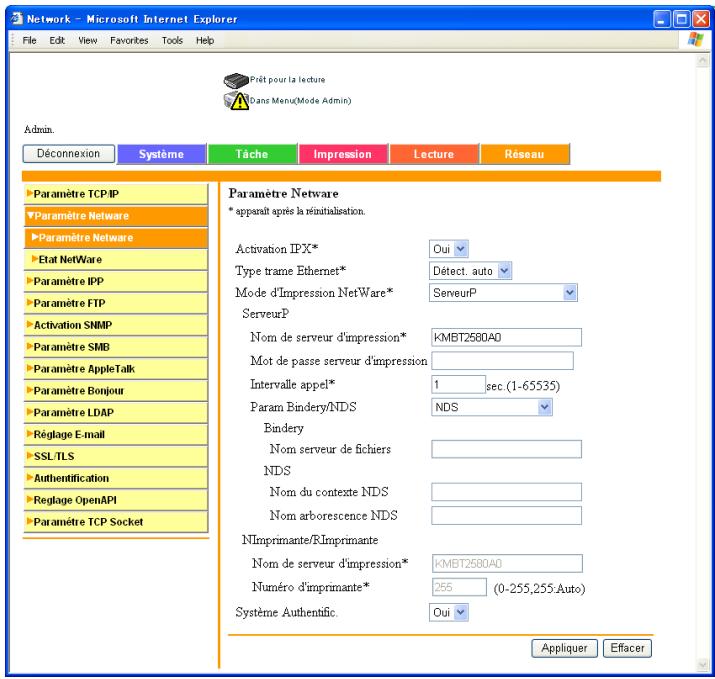Maximize the Internet Explorer window
This screenshot has height=679, width=715.
pyautogui.click(x=681, y=19)
